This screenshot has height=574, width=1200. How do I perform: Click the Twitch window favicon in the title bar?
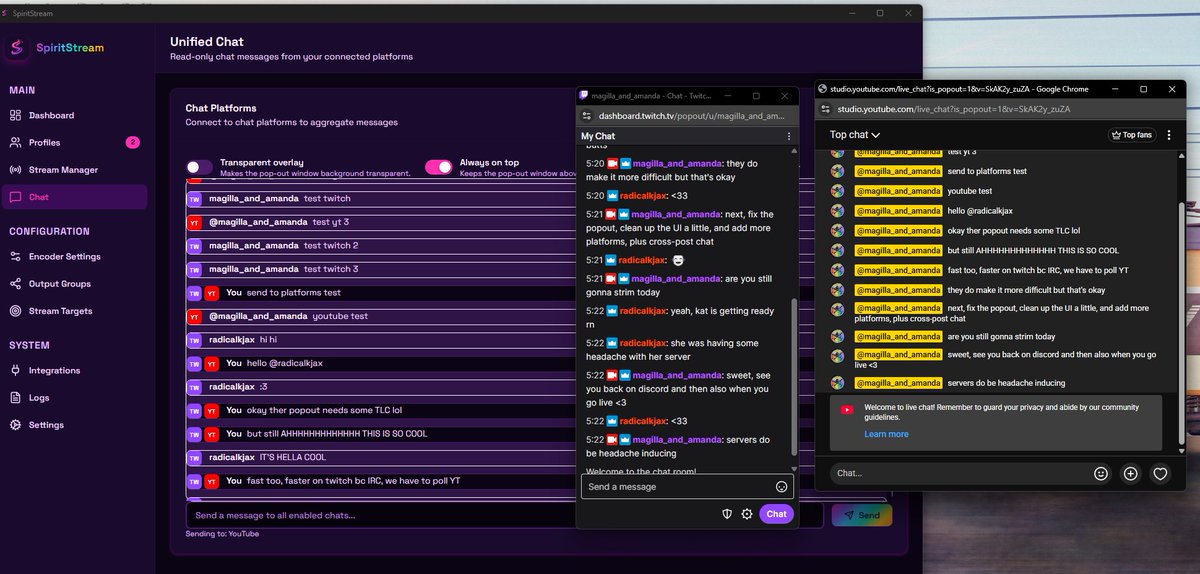[x=584, y=96]
